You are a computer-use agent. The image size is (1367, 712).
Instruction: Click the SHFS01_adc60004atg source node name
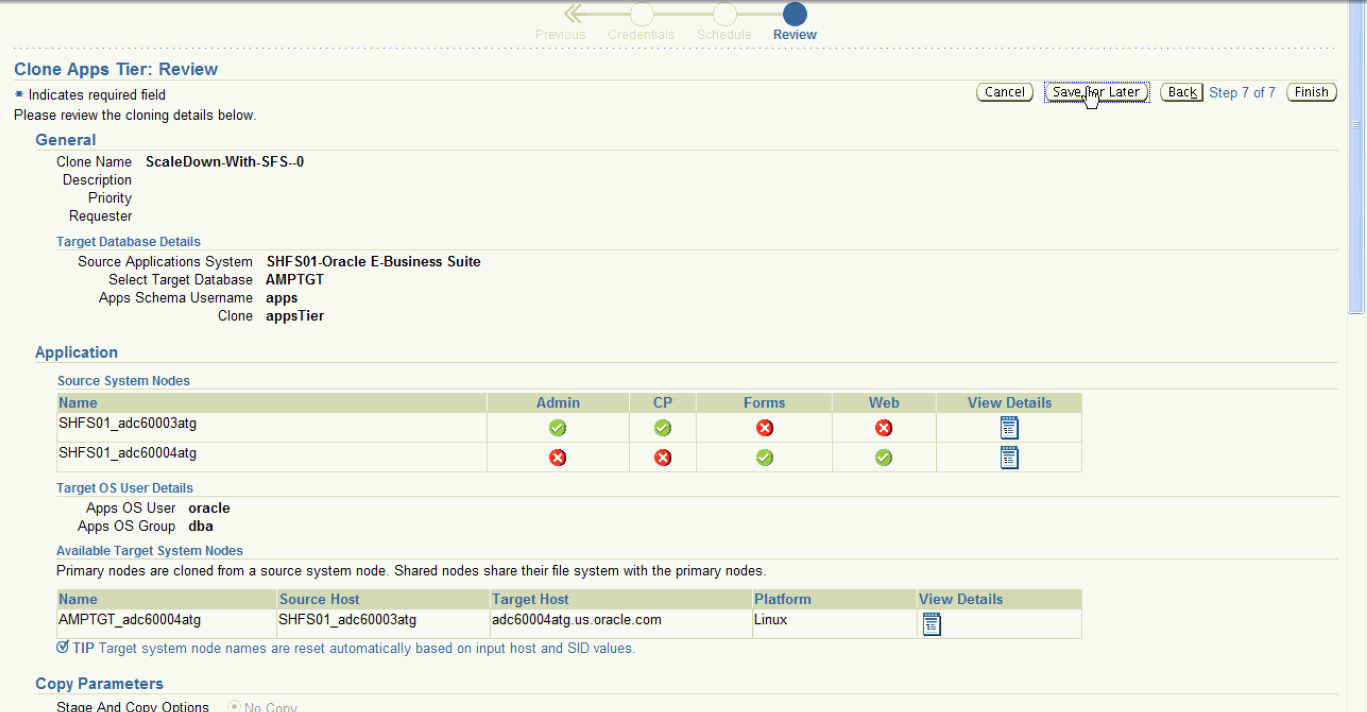tap(128, 452)
